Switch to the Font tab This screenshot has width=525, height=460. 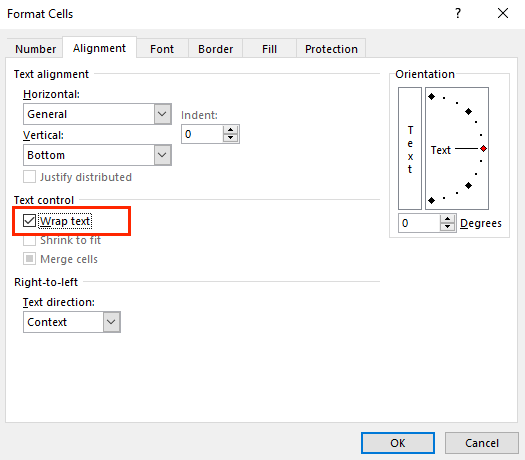(x=162, y=49)
